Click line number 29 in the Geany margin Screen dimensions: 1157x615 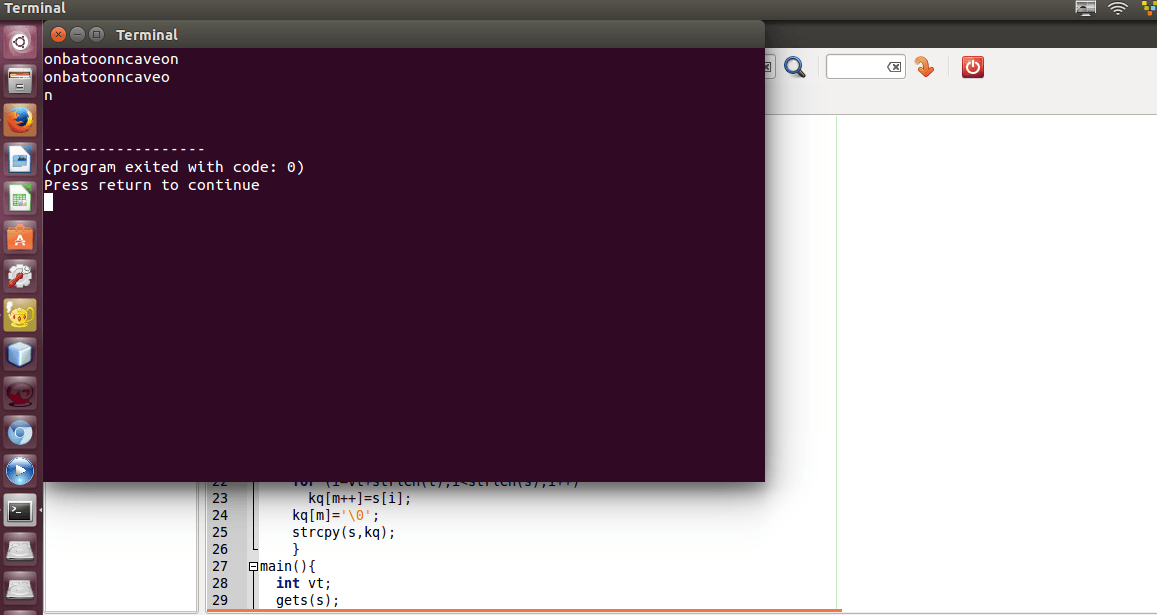(220, 600)
